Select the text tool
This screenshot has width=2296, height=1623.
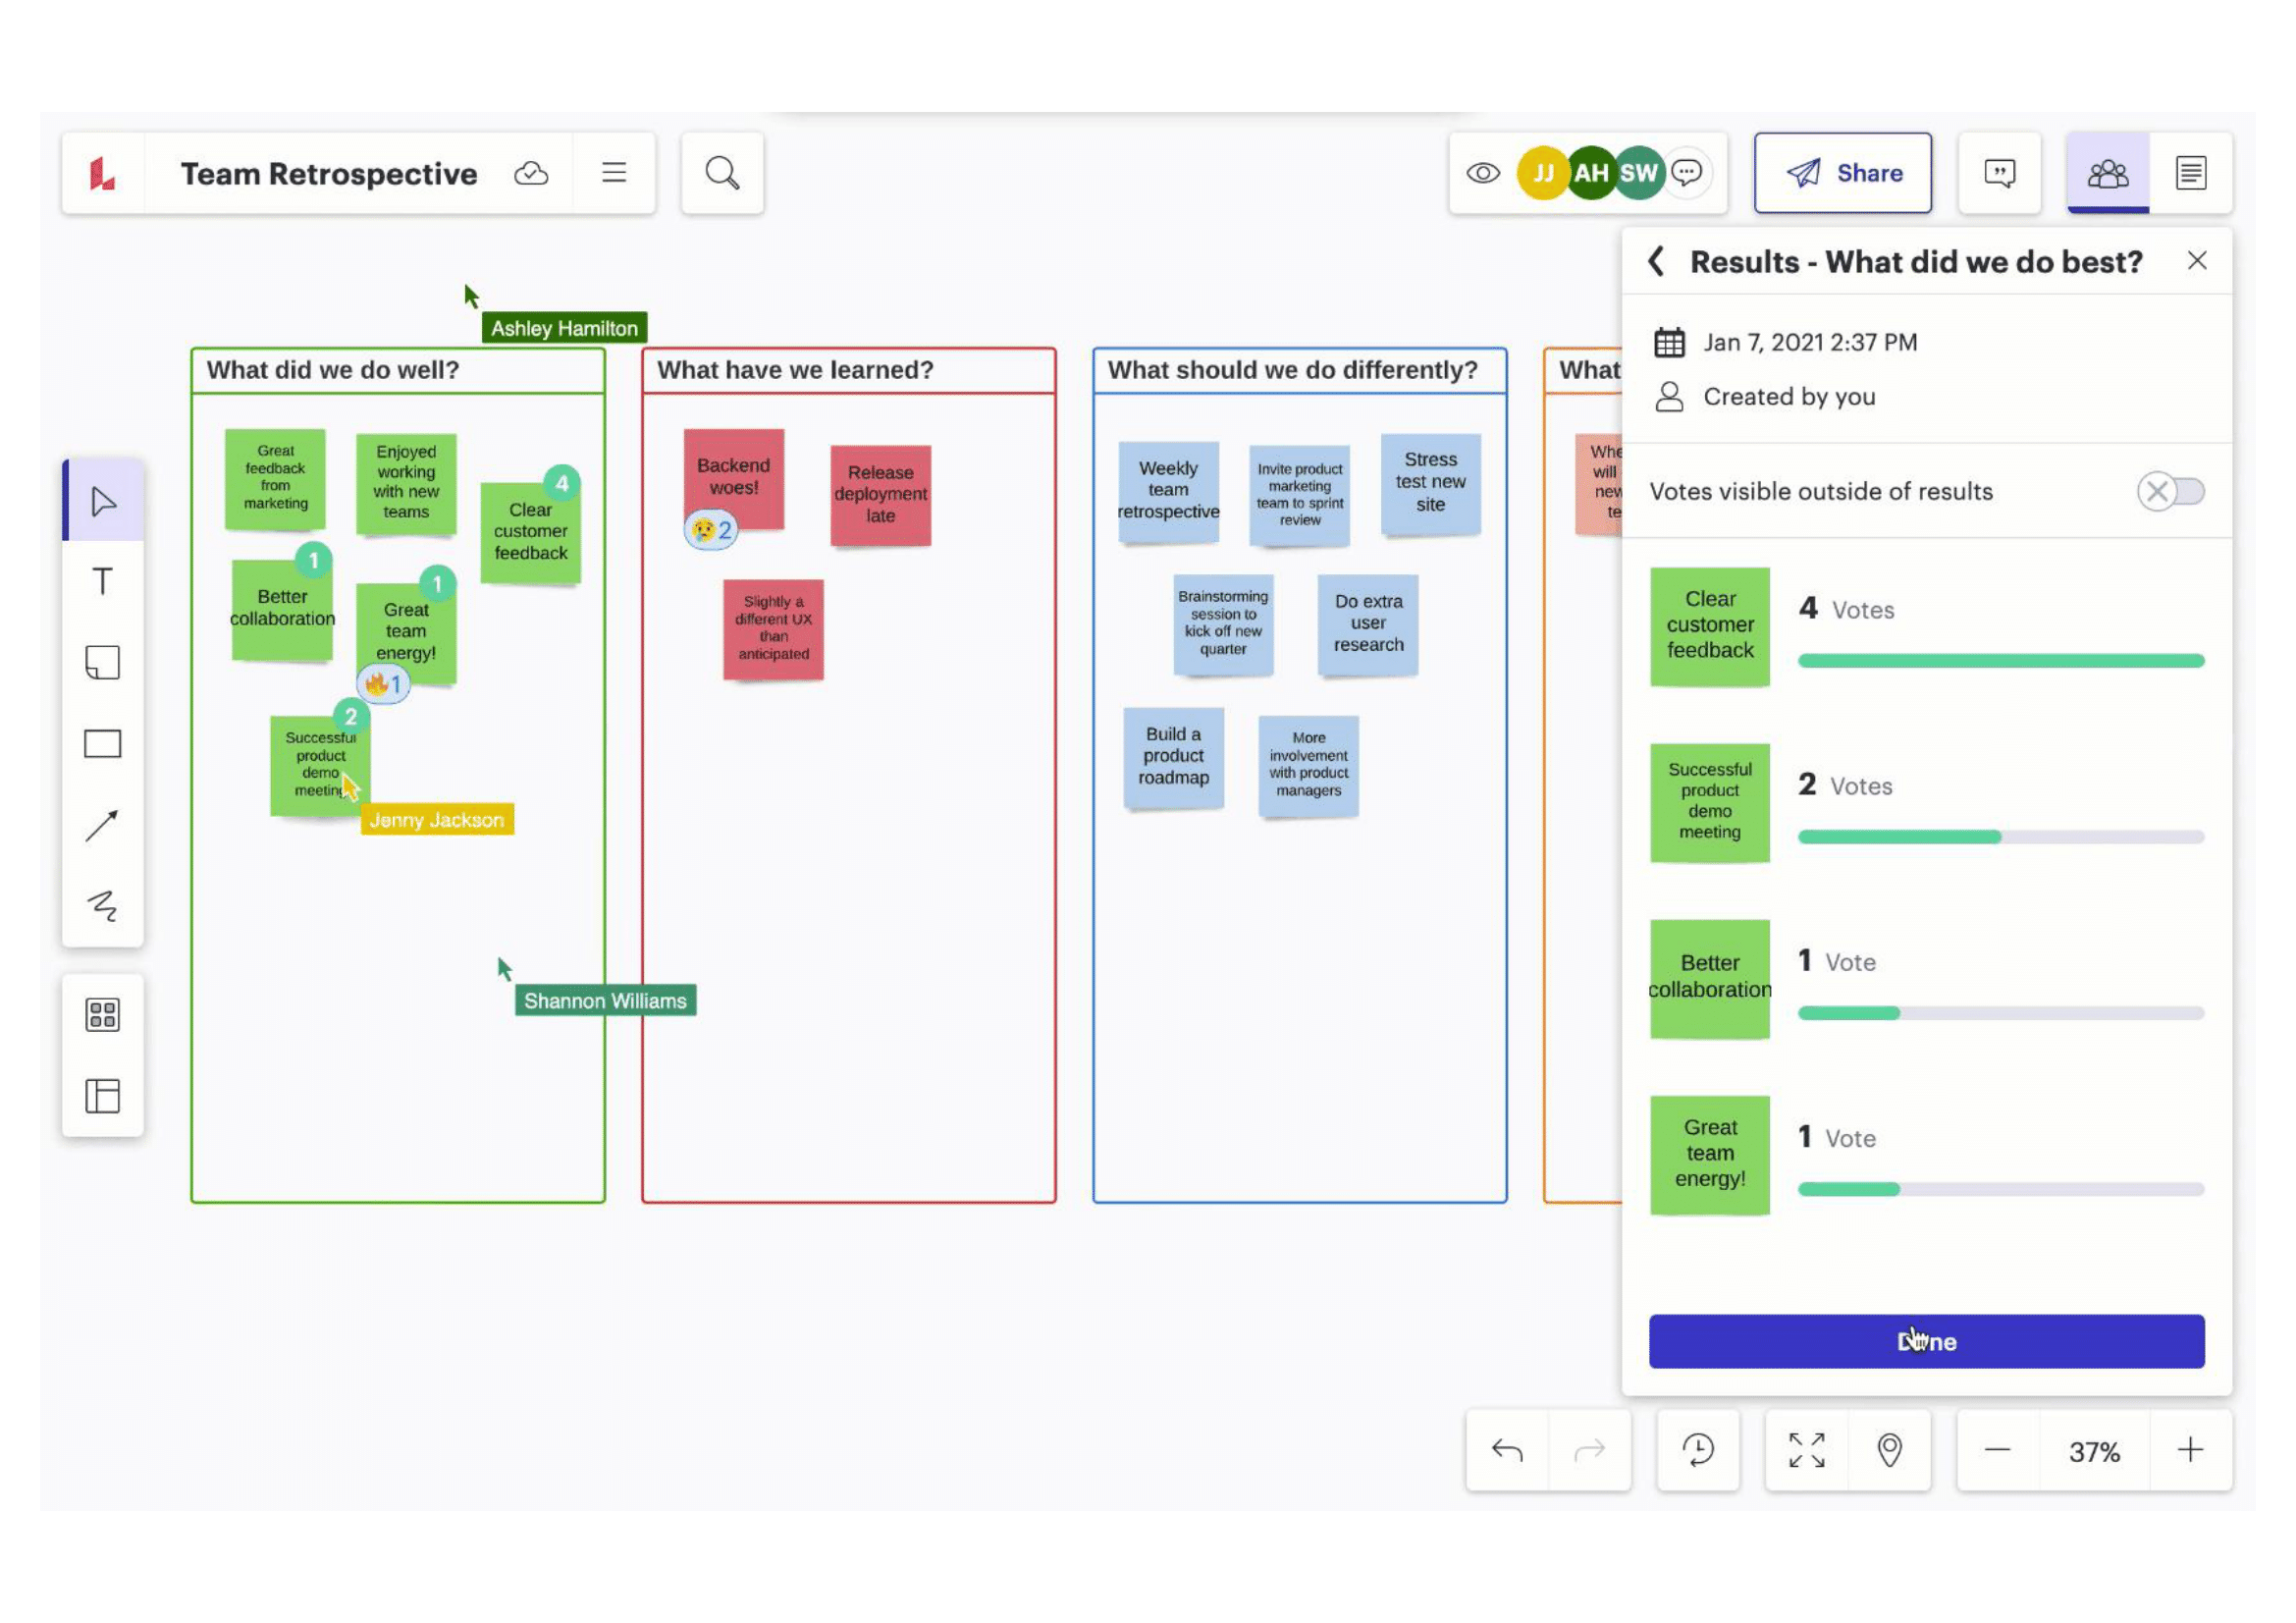coord(100,581)
